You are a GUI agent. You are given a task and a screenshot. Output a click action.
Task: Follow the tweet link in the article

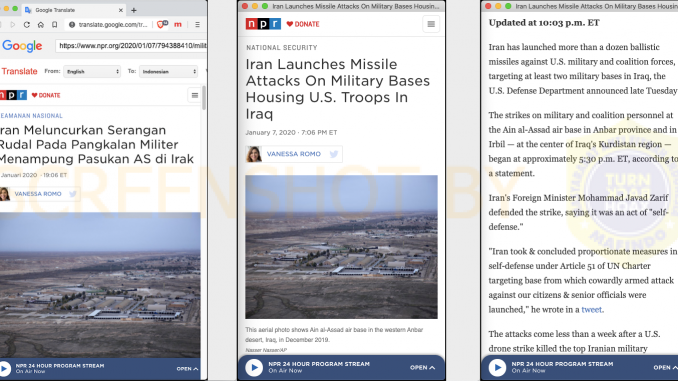(591, 310)
